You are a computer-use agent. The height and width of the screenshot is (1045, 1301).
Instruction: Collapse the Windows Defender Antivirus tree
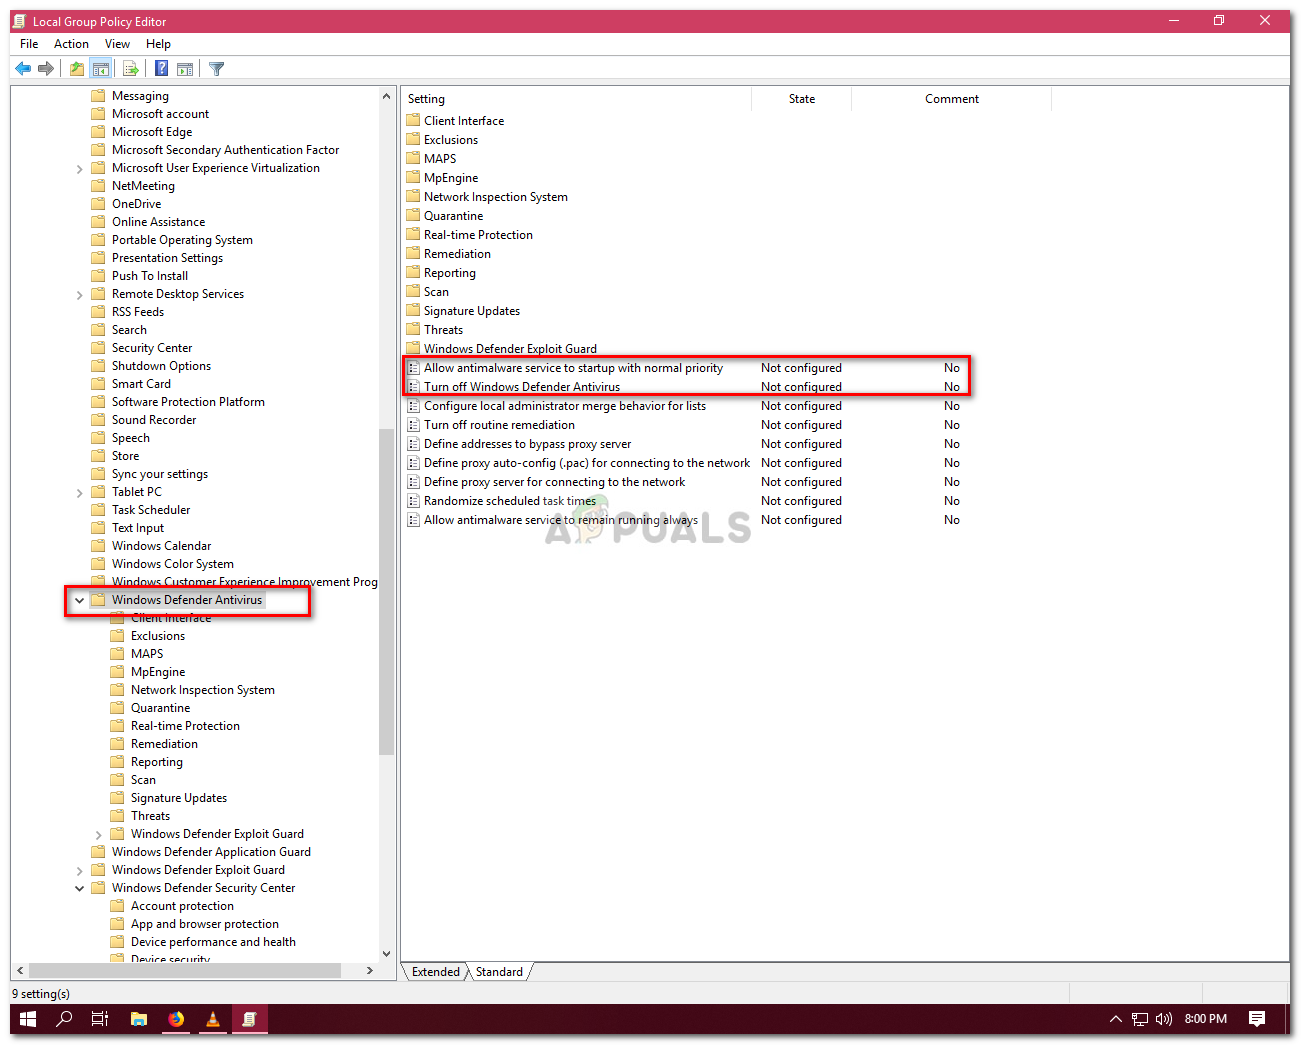pyautogui.click(x=79, y=599)
